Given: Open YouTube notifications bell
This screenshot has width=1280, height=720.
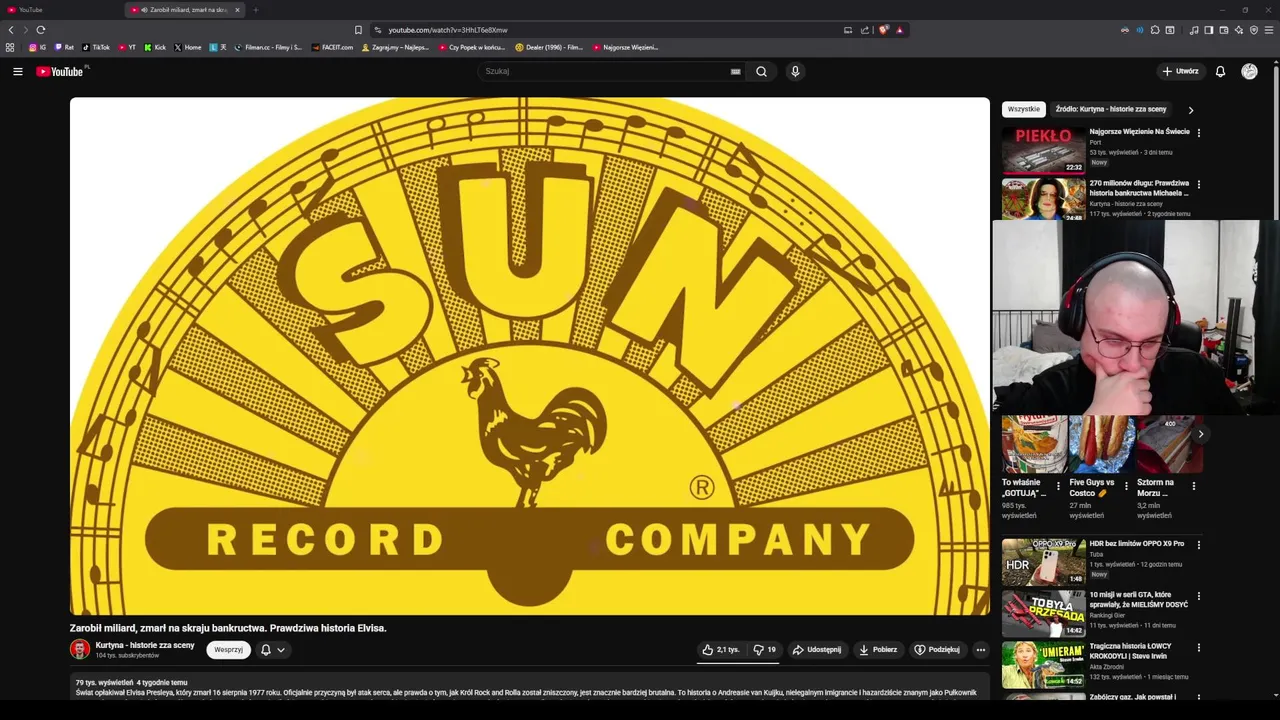Looking at the screenshot, I should pos(1220,71).
